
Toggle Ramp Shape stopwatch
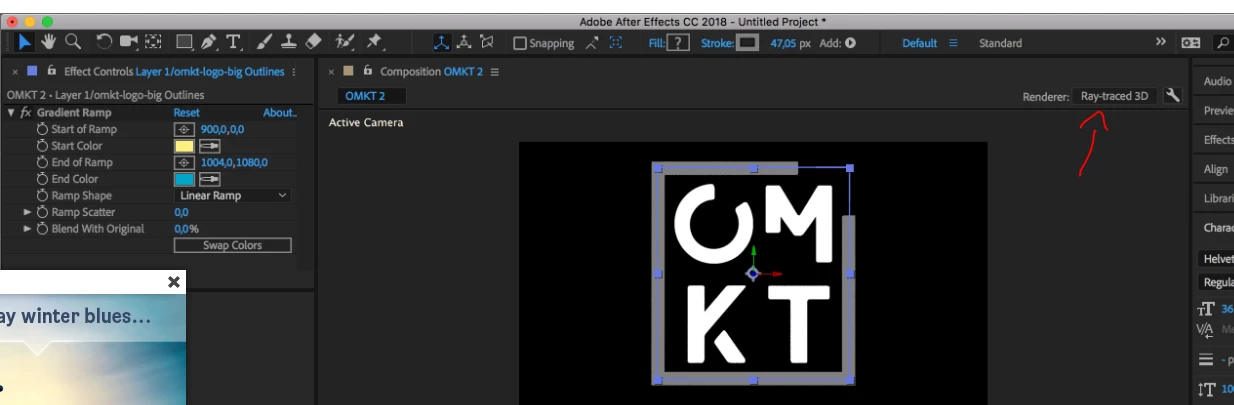42,196
